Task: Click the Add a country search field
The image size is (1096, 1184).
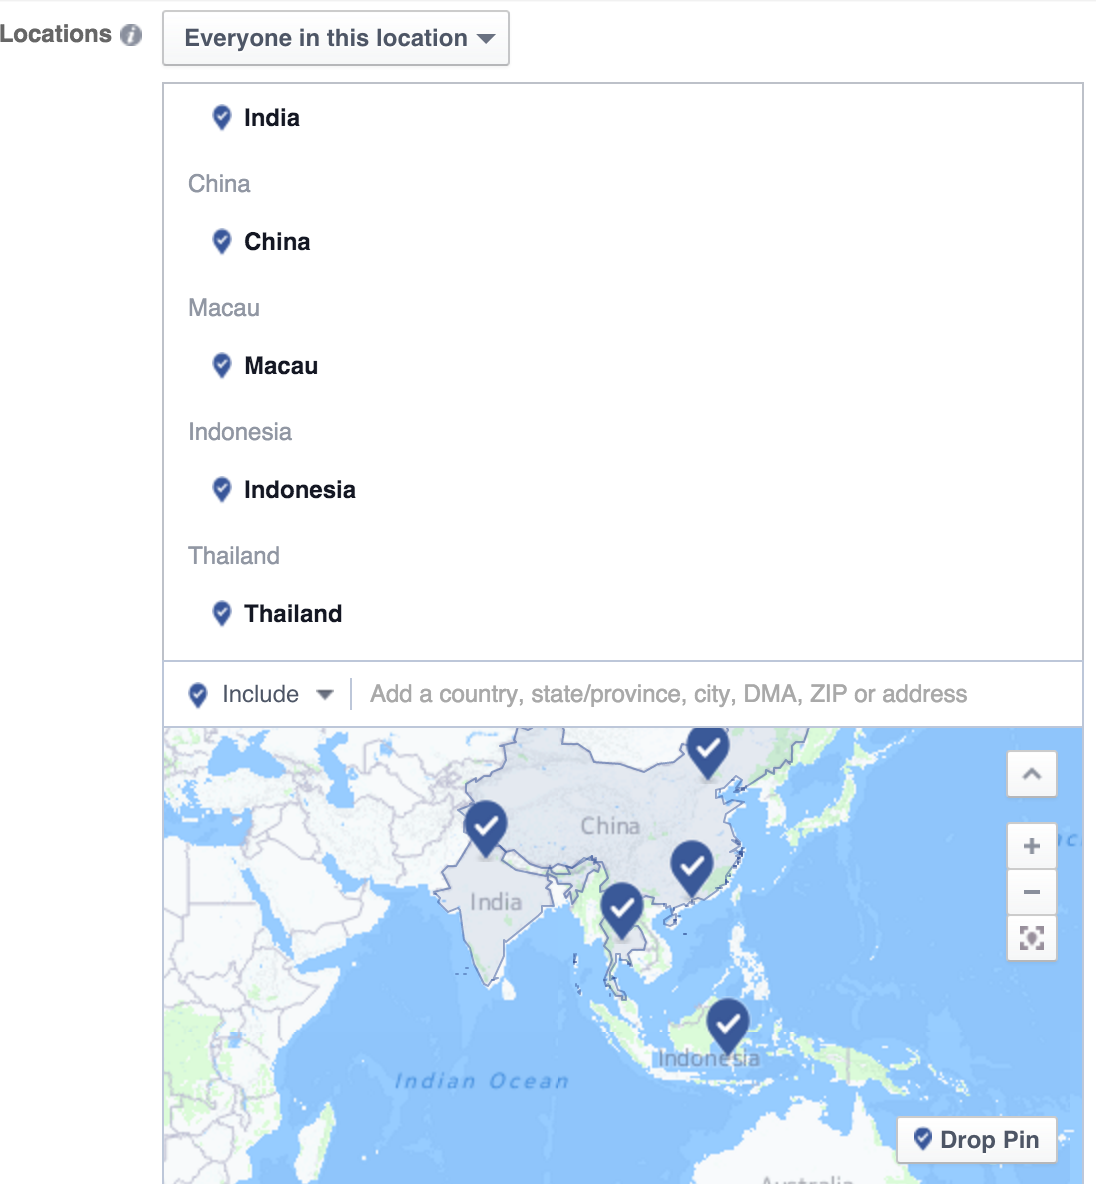Action: pyautogui.click(x=717, y=694)
